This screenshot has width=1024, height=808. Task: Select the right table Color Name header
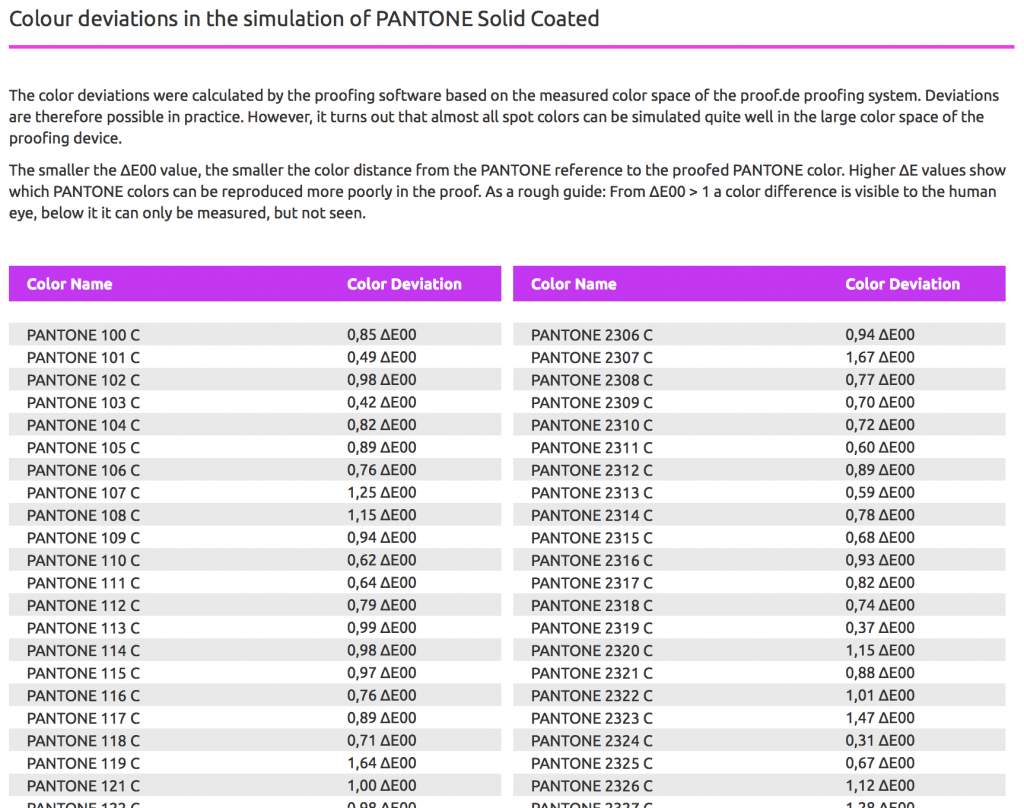coord(573,284)
